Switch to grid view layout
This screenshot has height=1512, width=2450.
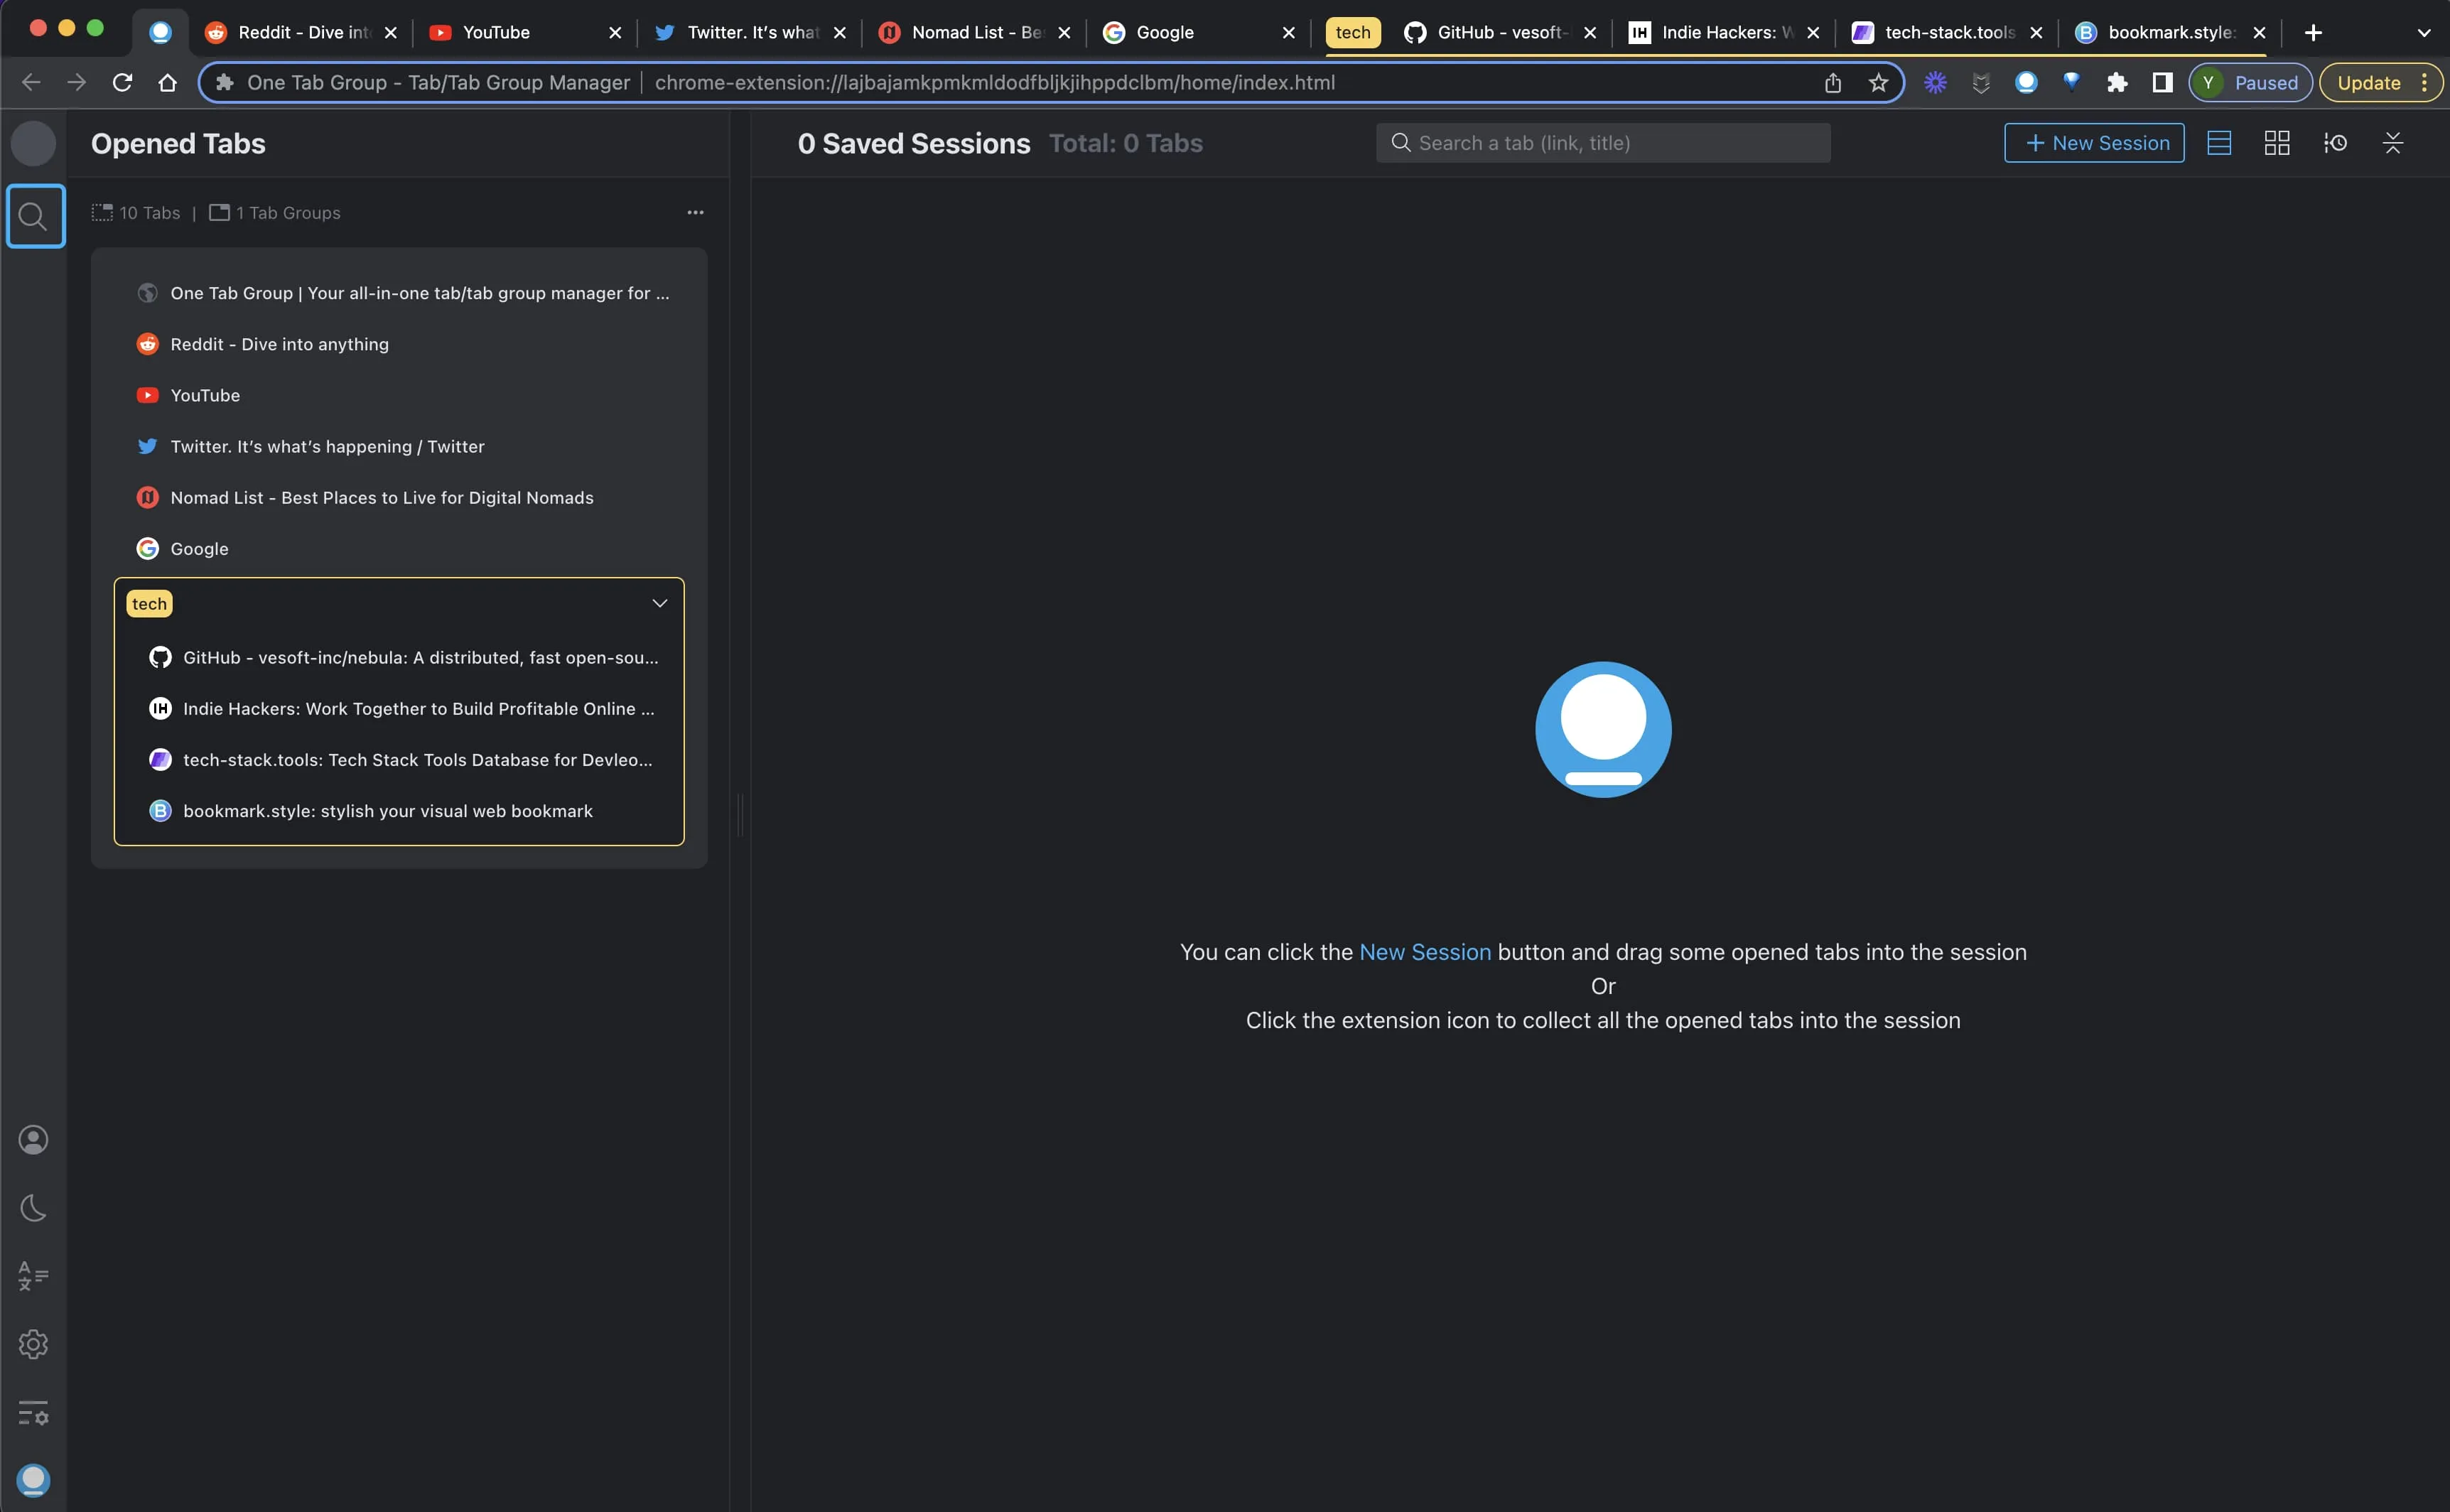click(2277, 142)
